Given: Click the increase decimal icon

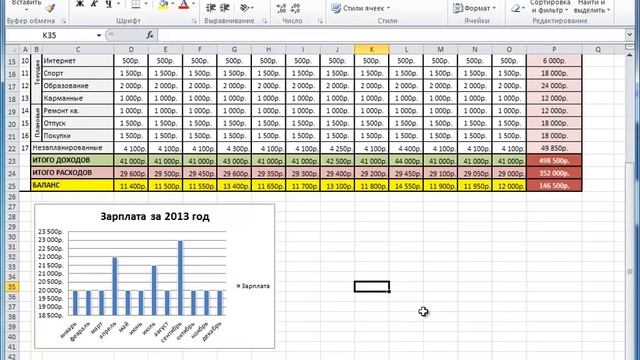Looking at the screenshot, I should 281,8.
